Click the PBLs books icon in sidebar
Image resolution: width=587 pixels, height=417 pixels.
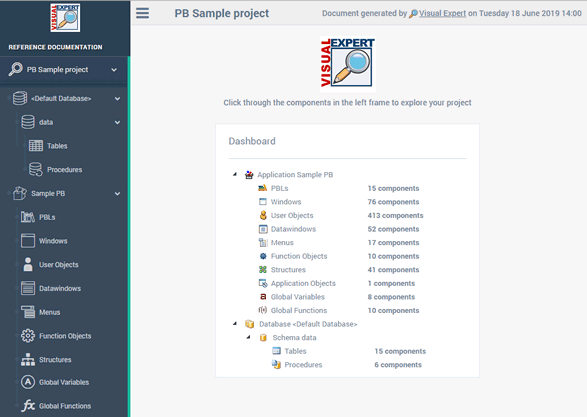[28, 217]
